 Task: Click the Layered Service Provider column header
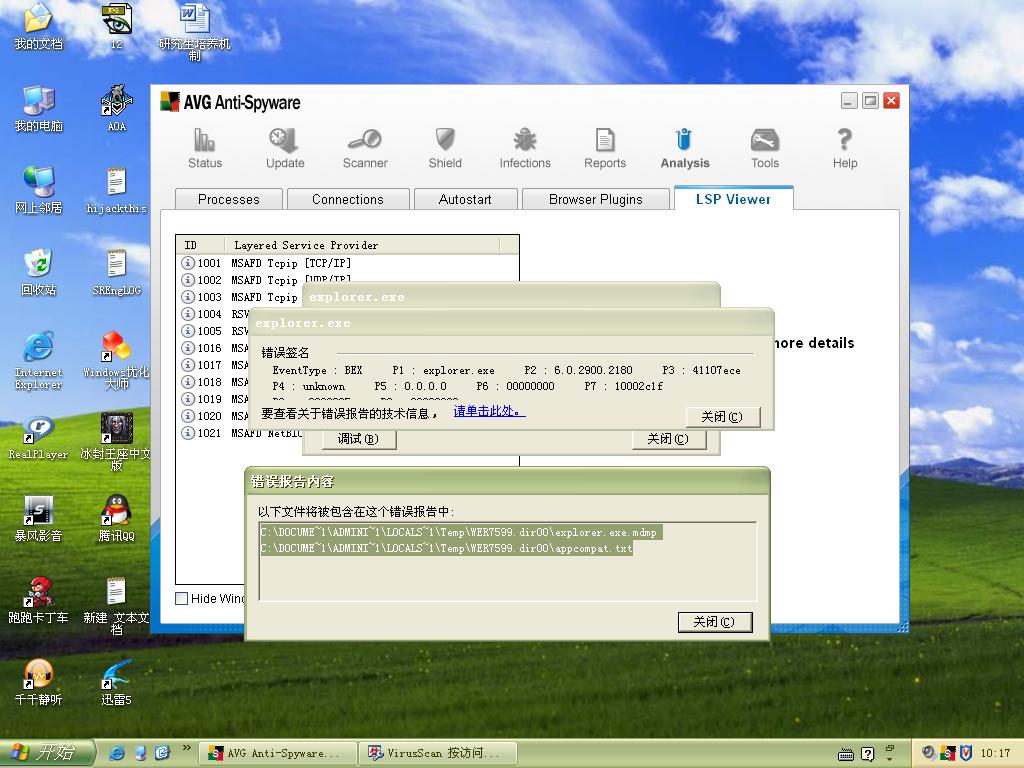coord(362,245)
